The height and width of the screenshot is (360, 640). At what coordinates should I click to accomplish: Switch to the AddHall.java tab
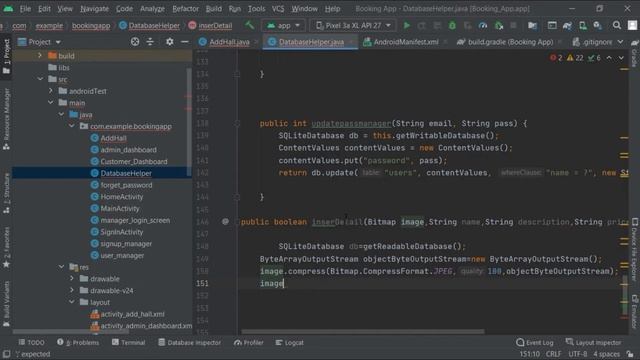(x=228, y=42)
